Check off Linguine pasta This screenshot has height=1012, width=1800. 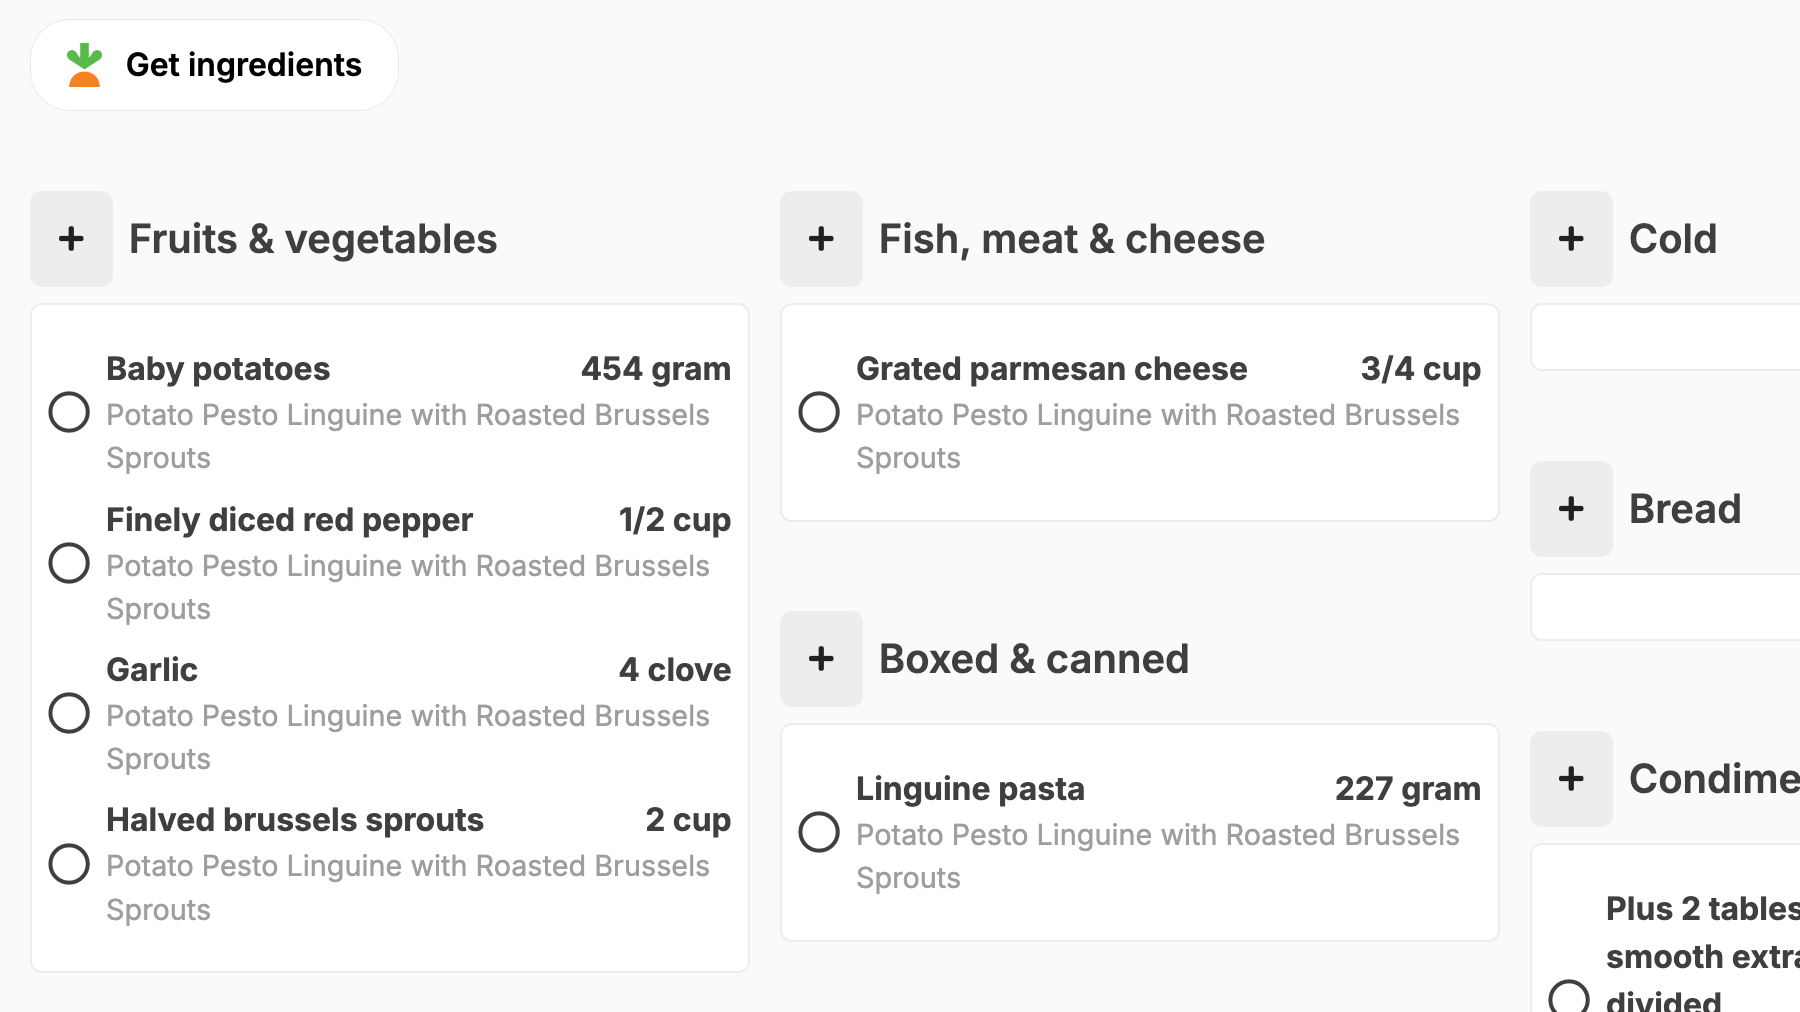pos(819,832)
